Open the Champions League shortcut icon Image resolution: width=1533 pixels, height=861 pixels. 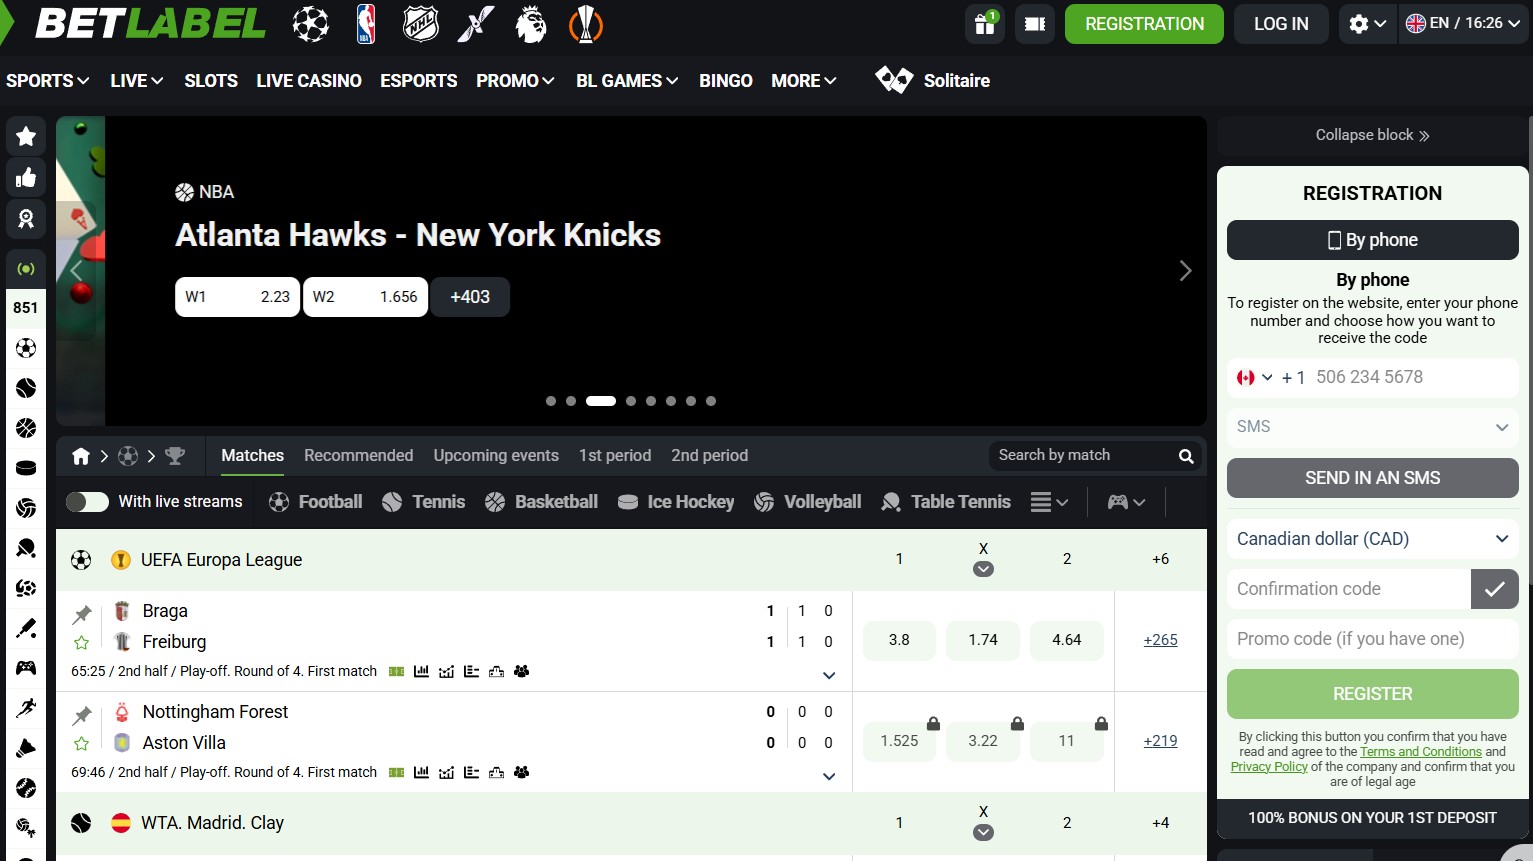coord(310,24)
